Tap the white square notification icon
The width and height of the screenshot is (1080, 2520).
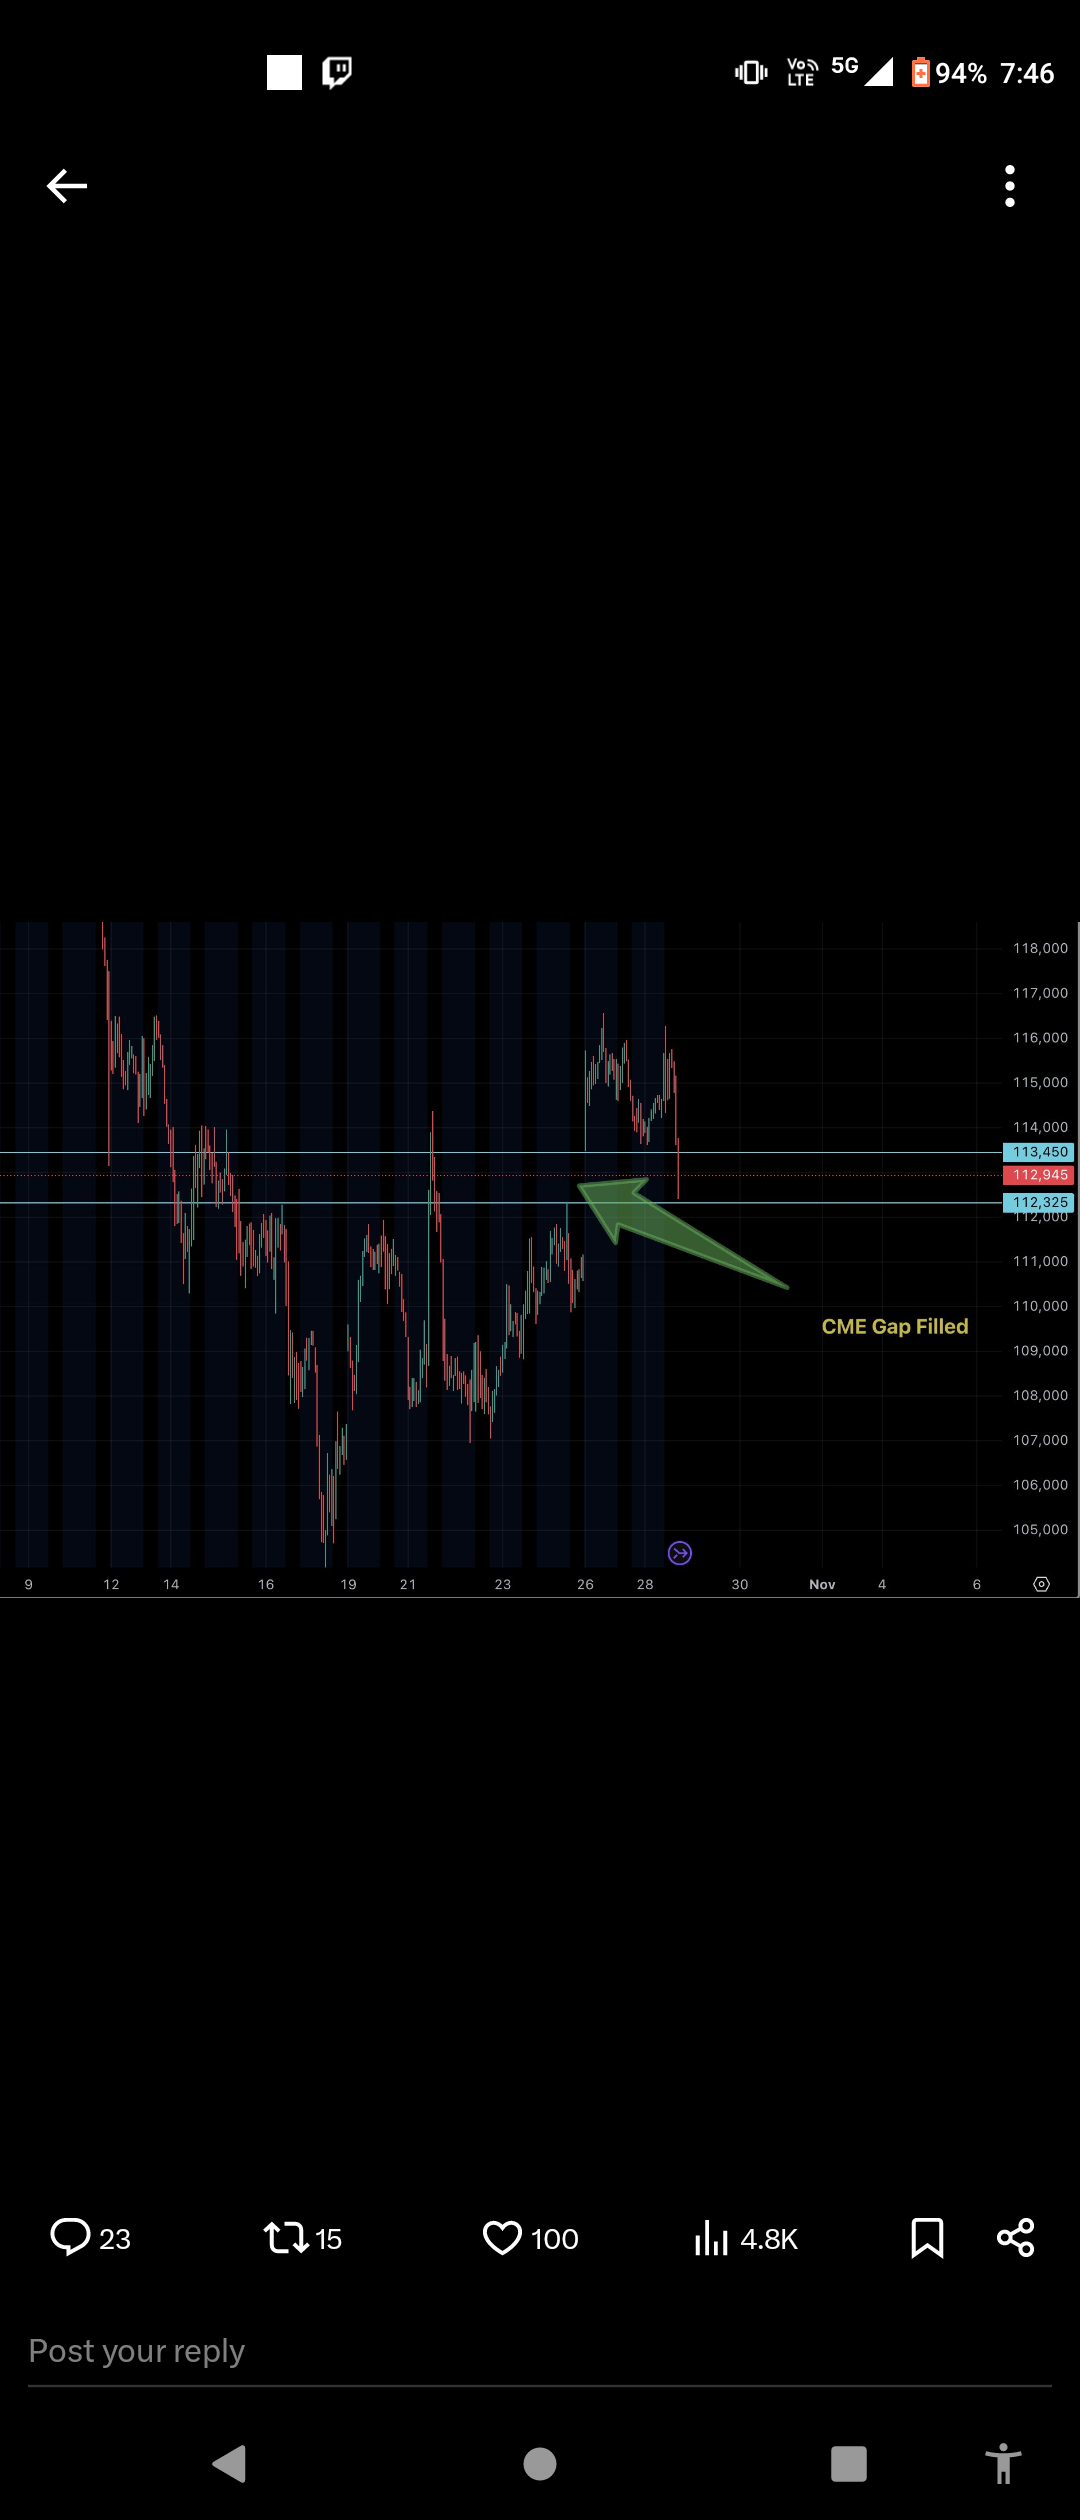pos(284,72)
